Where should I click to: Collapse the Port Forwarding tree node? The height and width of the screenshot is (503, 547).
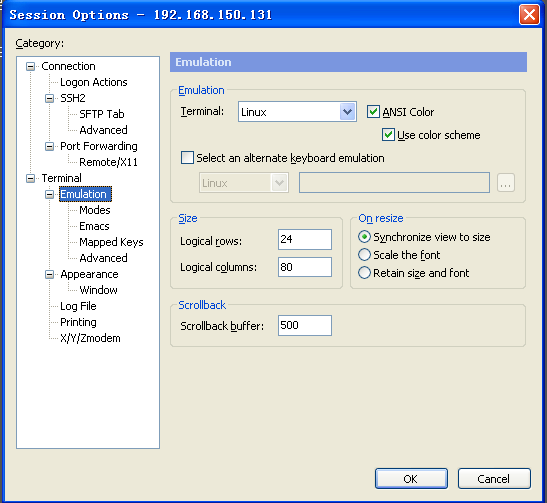(50, 146)
